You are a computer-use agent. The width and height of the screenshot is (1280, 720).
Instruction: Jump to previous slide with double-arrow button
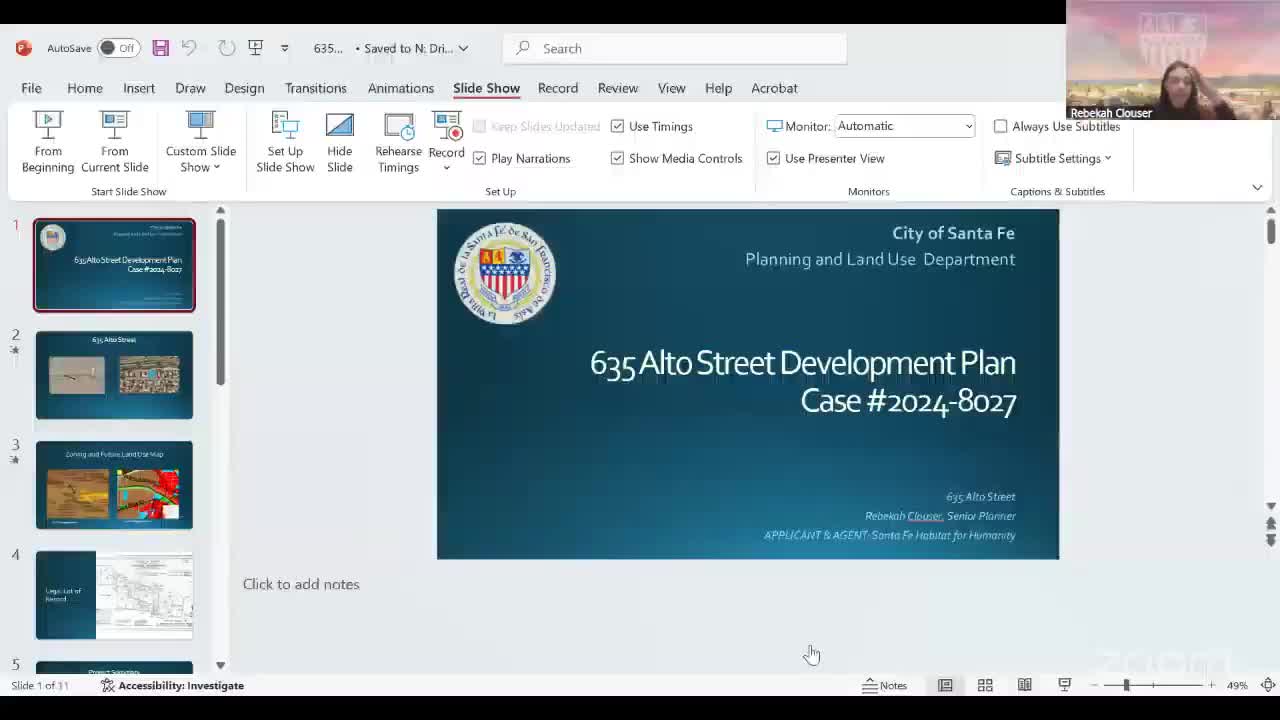pos(1271,523)
